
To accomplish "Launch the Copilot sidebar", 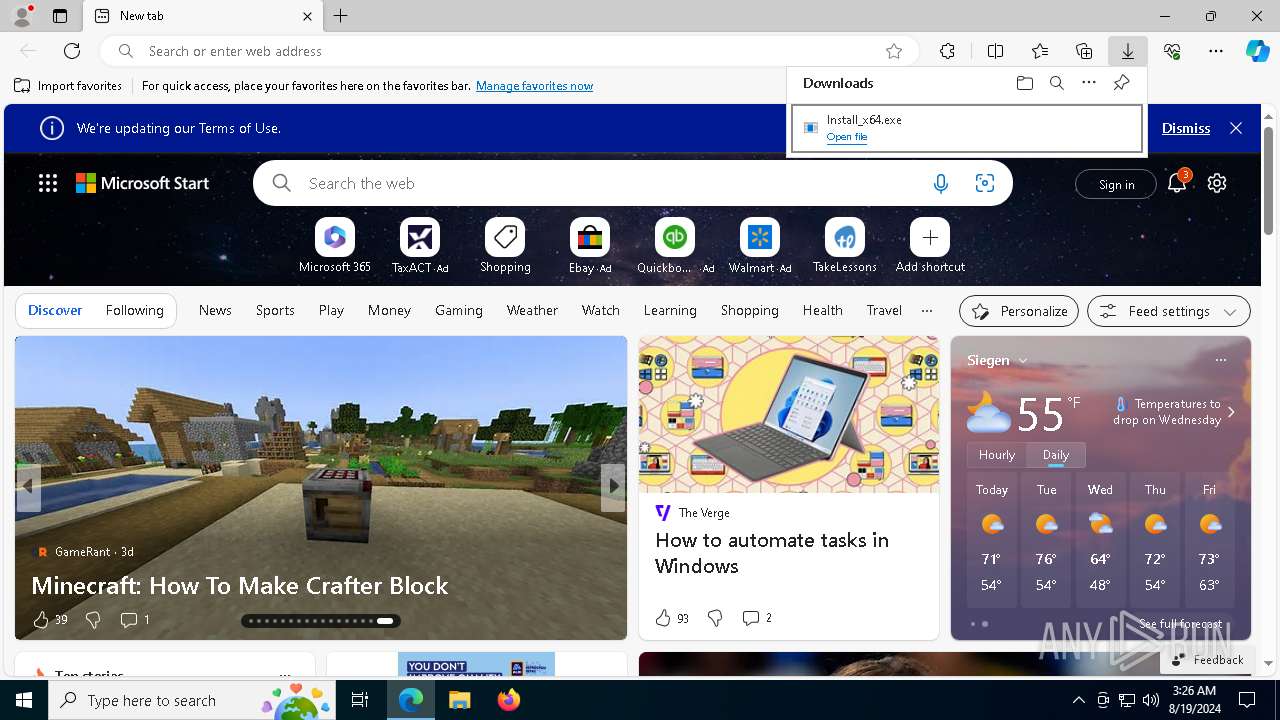I will pyautogui.click(x=1258, y=51).
